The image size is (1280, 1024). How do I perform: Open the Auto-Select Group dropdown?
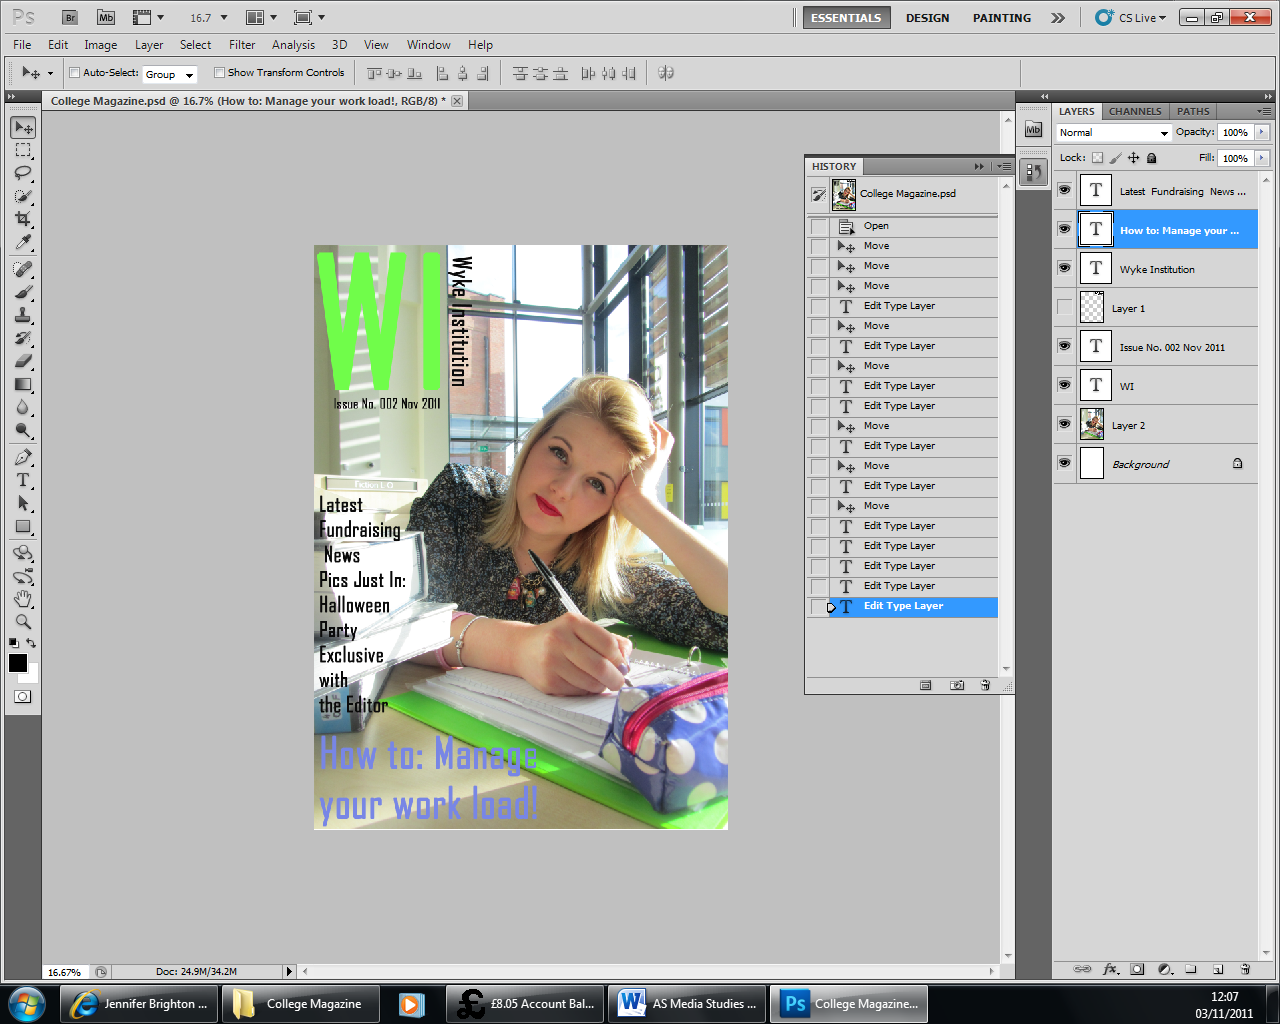tap(191, 73)
